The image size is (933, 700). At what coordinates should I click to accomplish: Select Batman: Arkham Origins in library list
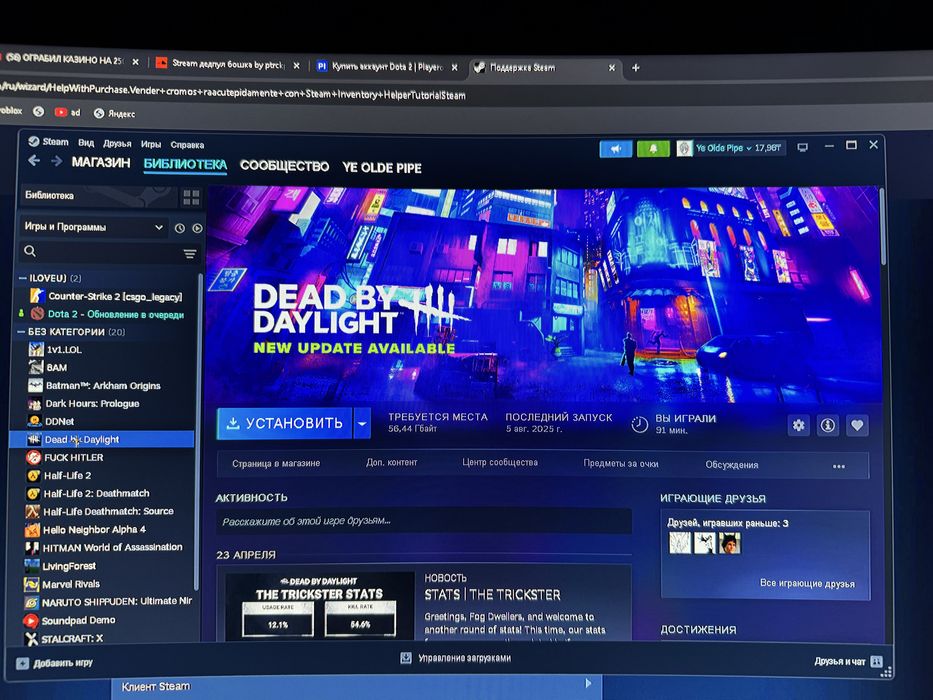click(103, 386)
